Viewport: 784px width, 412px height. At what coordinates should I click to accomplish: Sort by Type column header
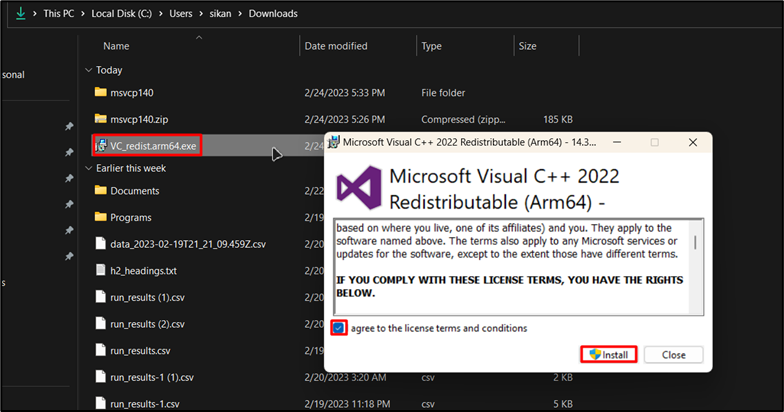coord(431,46)
